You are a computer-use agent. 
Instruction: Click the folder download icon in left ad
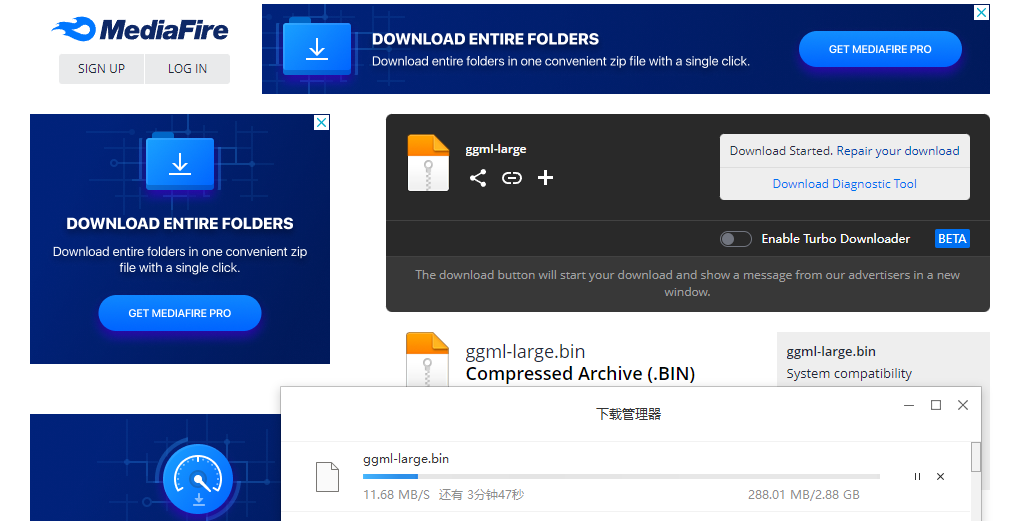[180, 163]
